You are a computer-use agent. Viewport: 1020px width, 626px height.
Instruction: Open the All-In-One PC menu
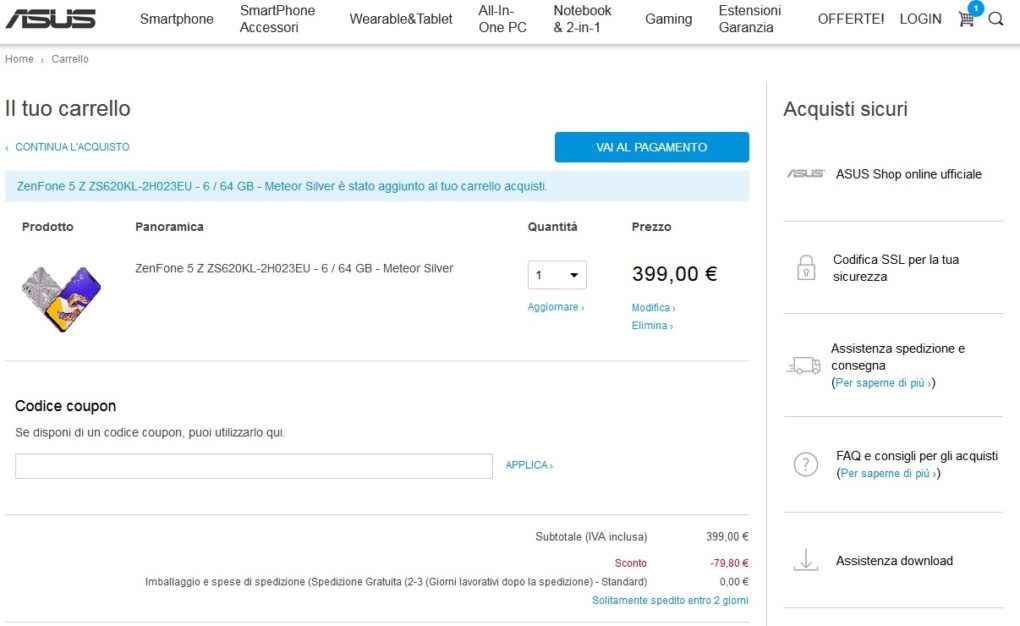point(502,19)
